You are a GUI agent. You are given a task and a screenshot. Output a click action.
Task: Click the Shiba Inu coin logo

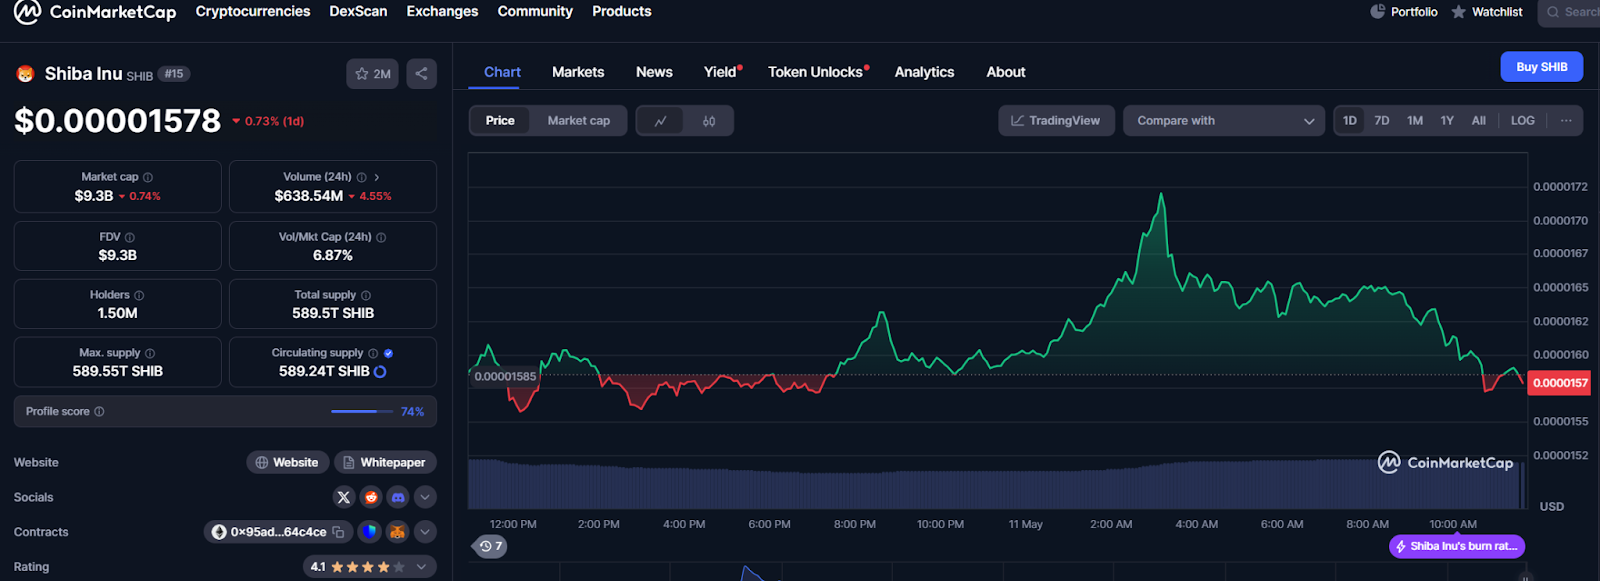pos(25,74)
